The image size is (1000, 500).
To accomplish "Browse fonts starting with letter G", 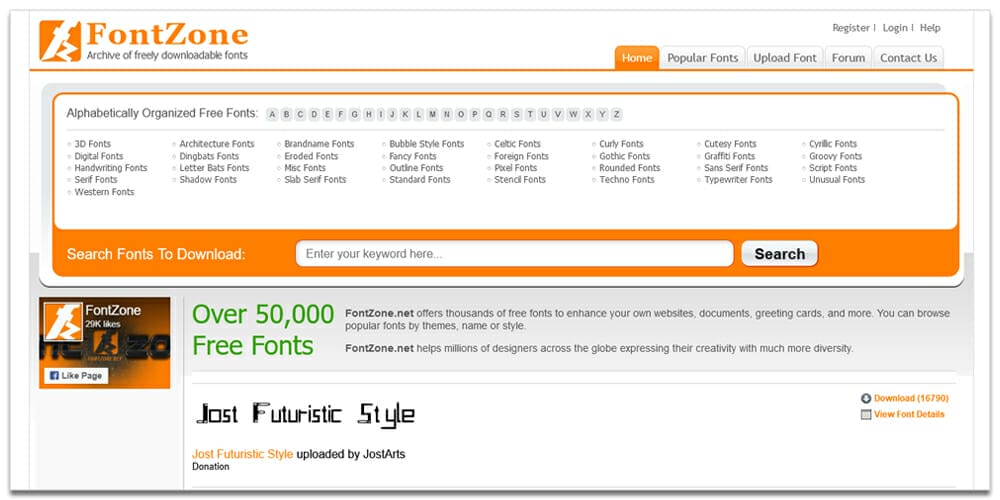I will (354, 115).
